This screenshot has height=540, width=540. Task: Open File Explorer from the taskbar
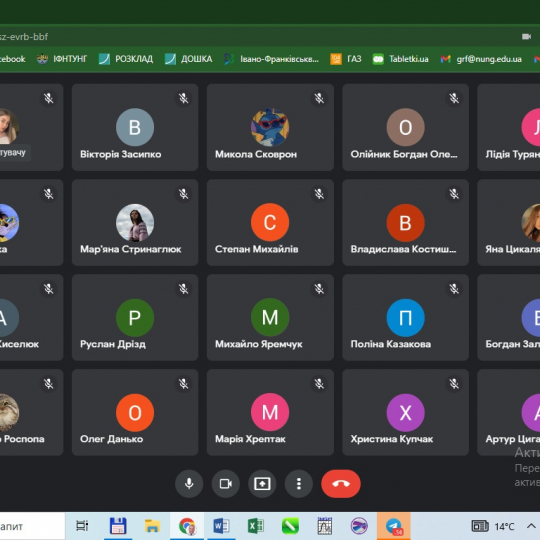pos(152,526)
